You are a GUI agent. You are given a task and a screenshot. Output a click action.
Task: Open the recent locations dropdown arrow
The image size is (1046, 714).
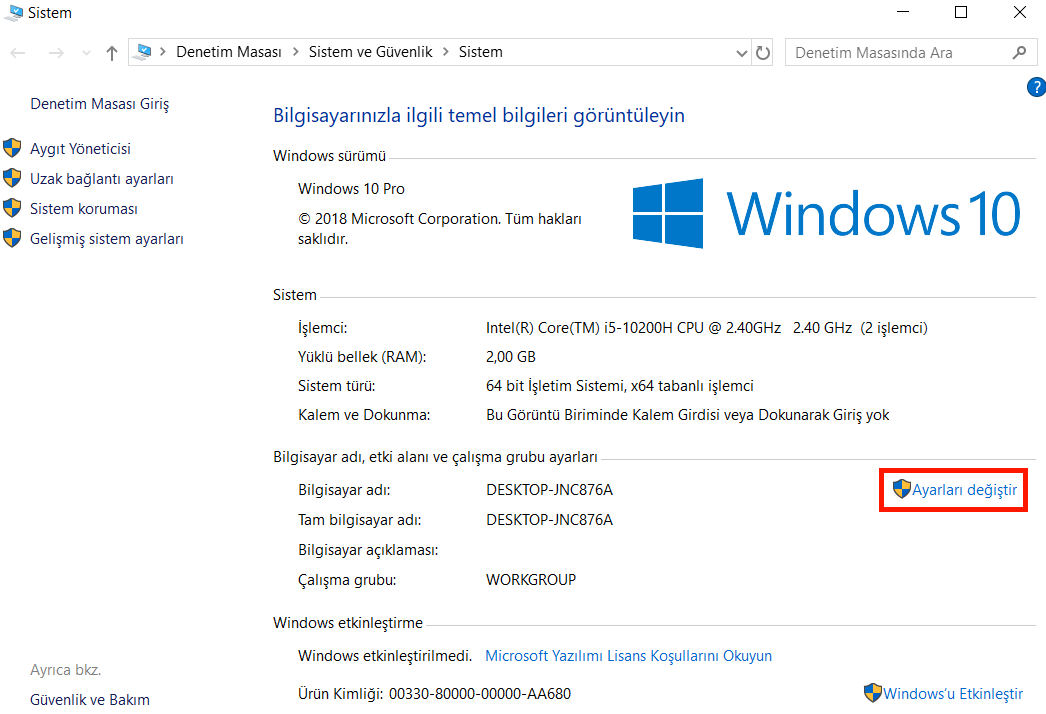pyautogui.click(x=86, y=53)
